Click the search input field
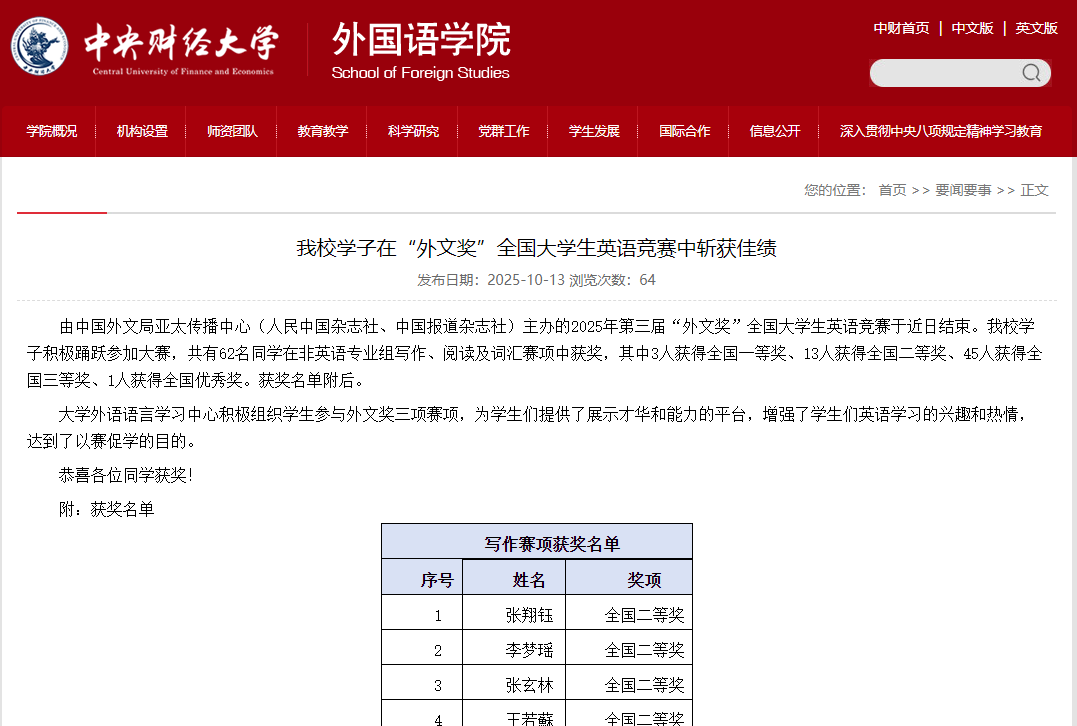This screenshot has width=1077, height=726. point(943,73)
